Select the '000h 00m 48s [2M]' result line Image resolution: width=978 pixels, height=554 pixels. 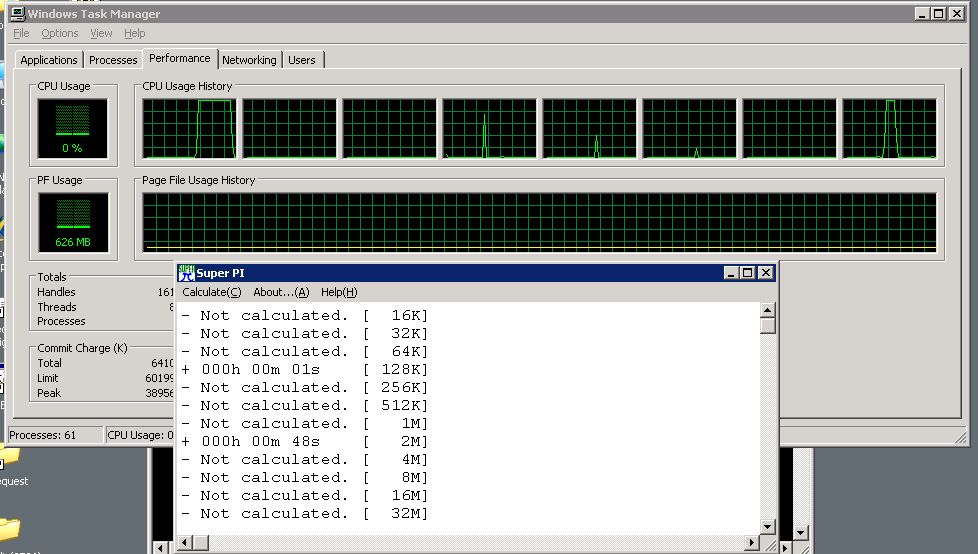[304, 441]
